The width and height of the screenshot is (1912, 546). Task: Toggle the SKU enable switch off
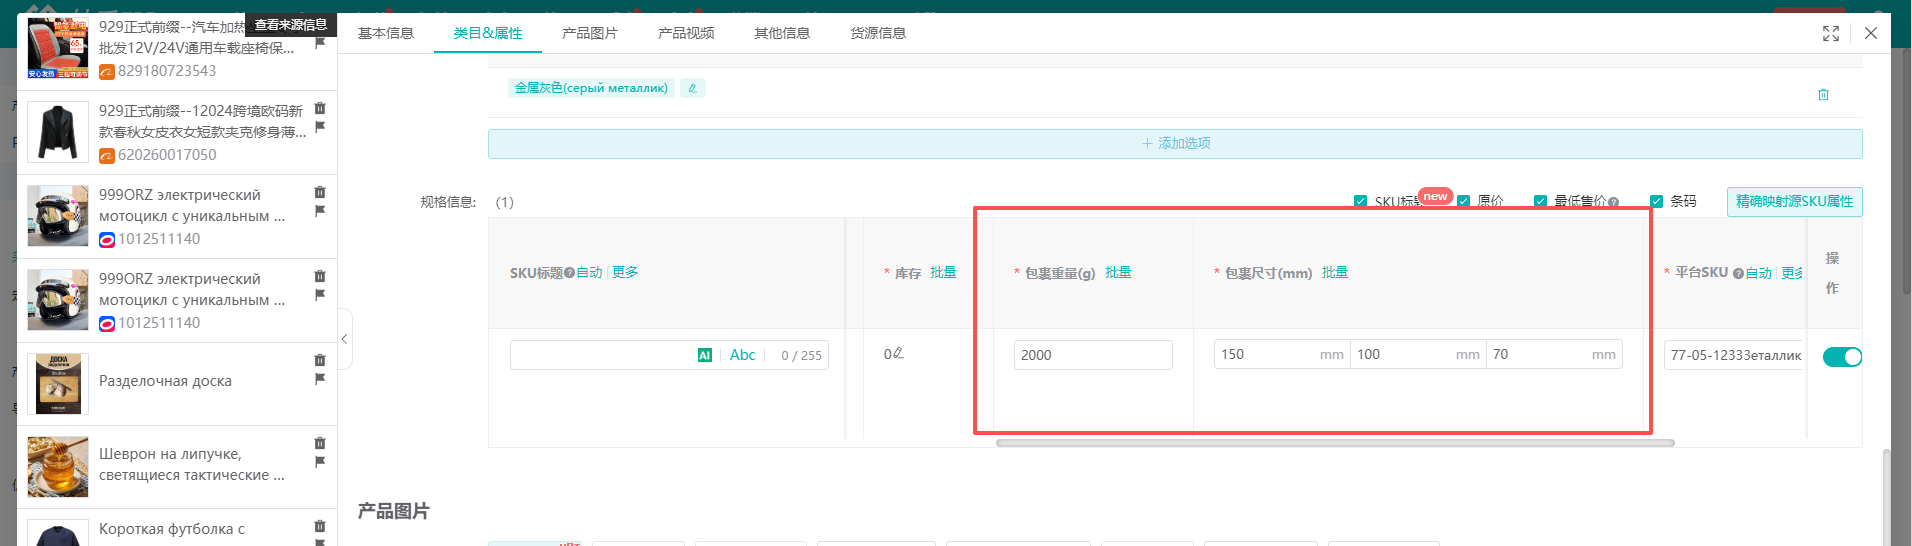[x=1842, y=357]
